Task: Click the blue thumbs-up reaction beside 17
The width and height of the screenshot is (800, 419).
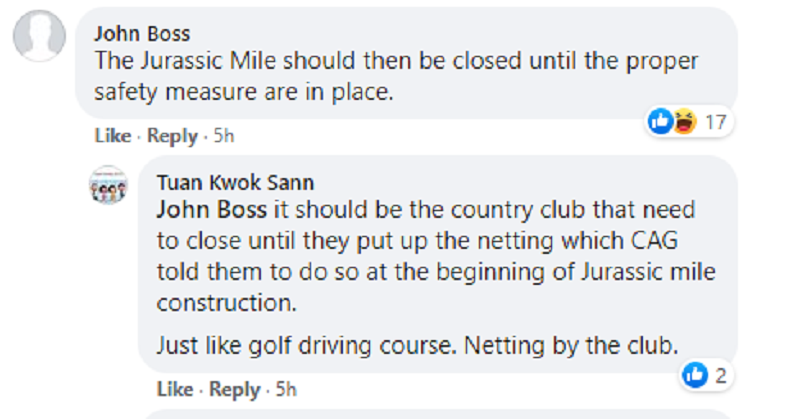Action: 662,122
